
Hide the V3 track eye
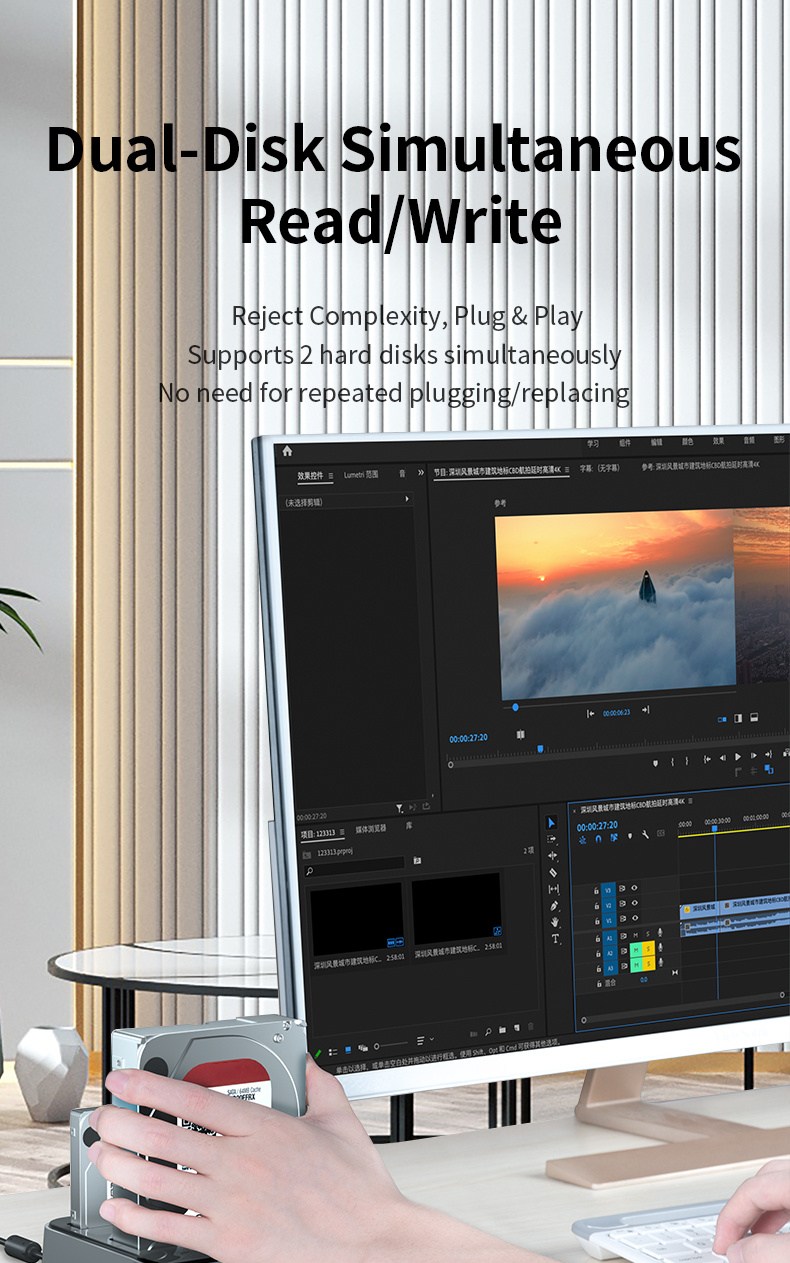(x=634, y=887)
